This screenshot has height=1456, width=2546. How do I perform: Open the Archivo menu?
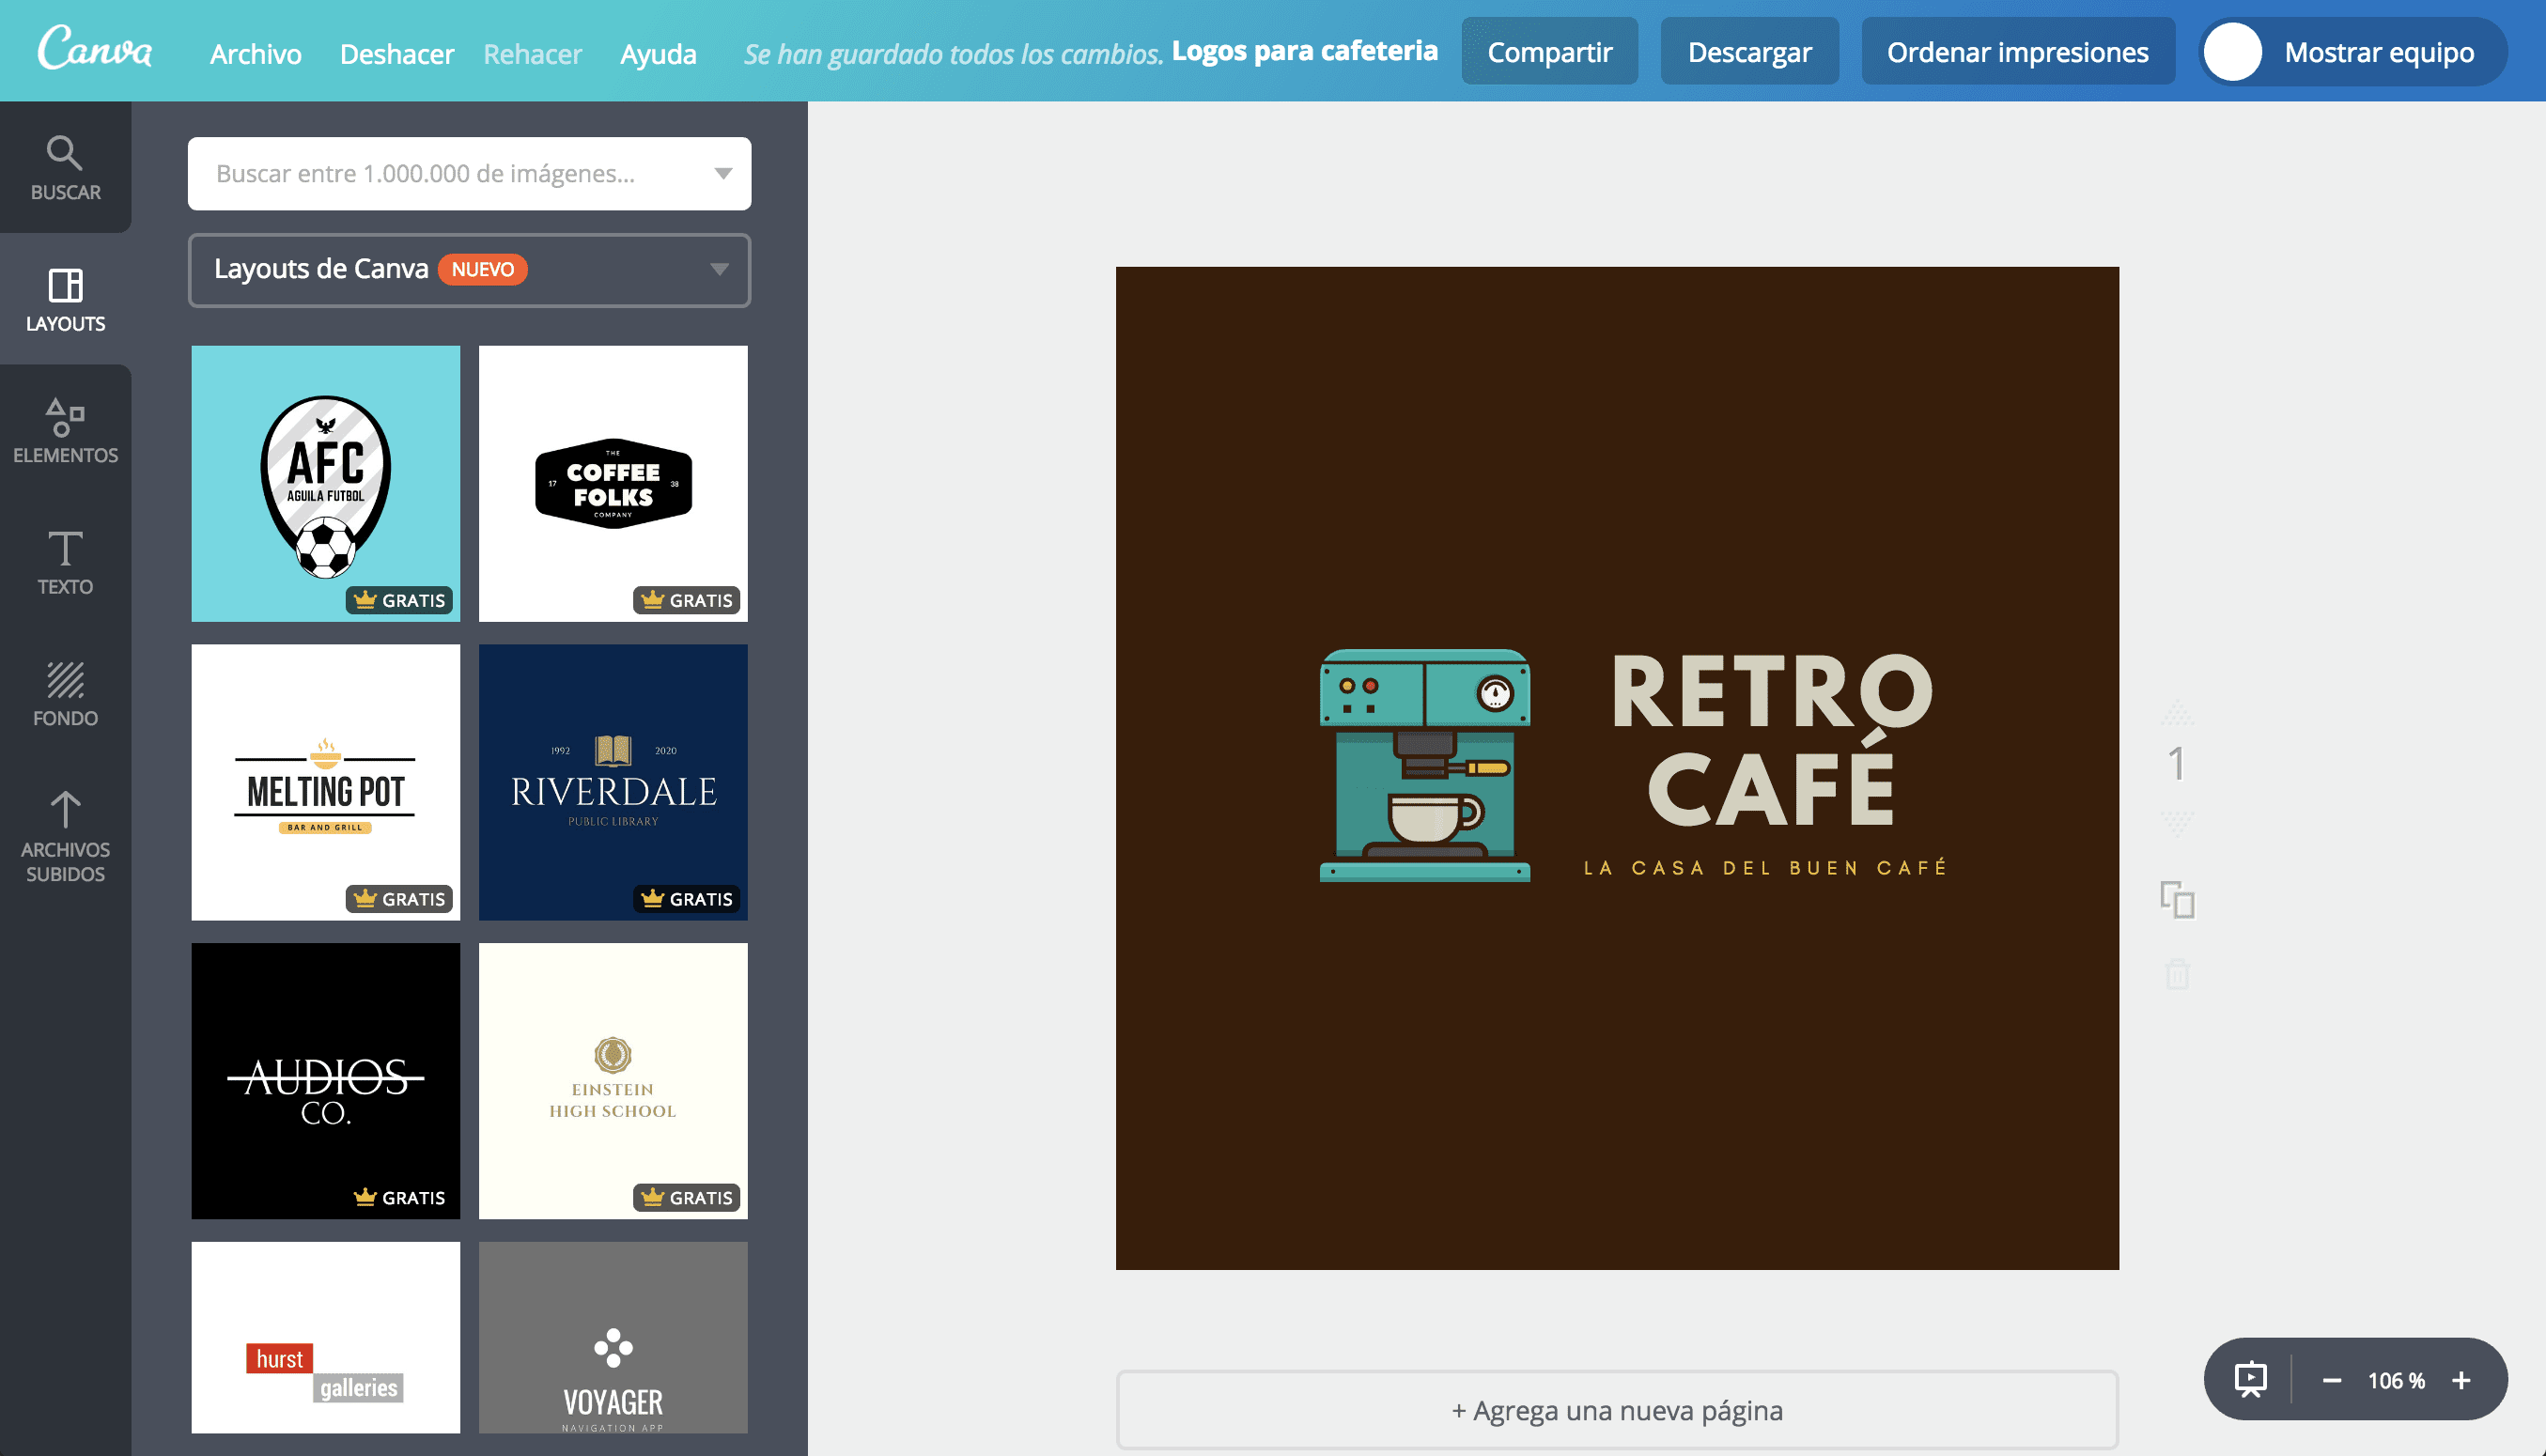click(x=255, y=53)
